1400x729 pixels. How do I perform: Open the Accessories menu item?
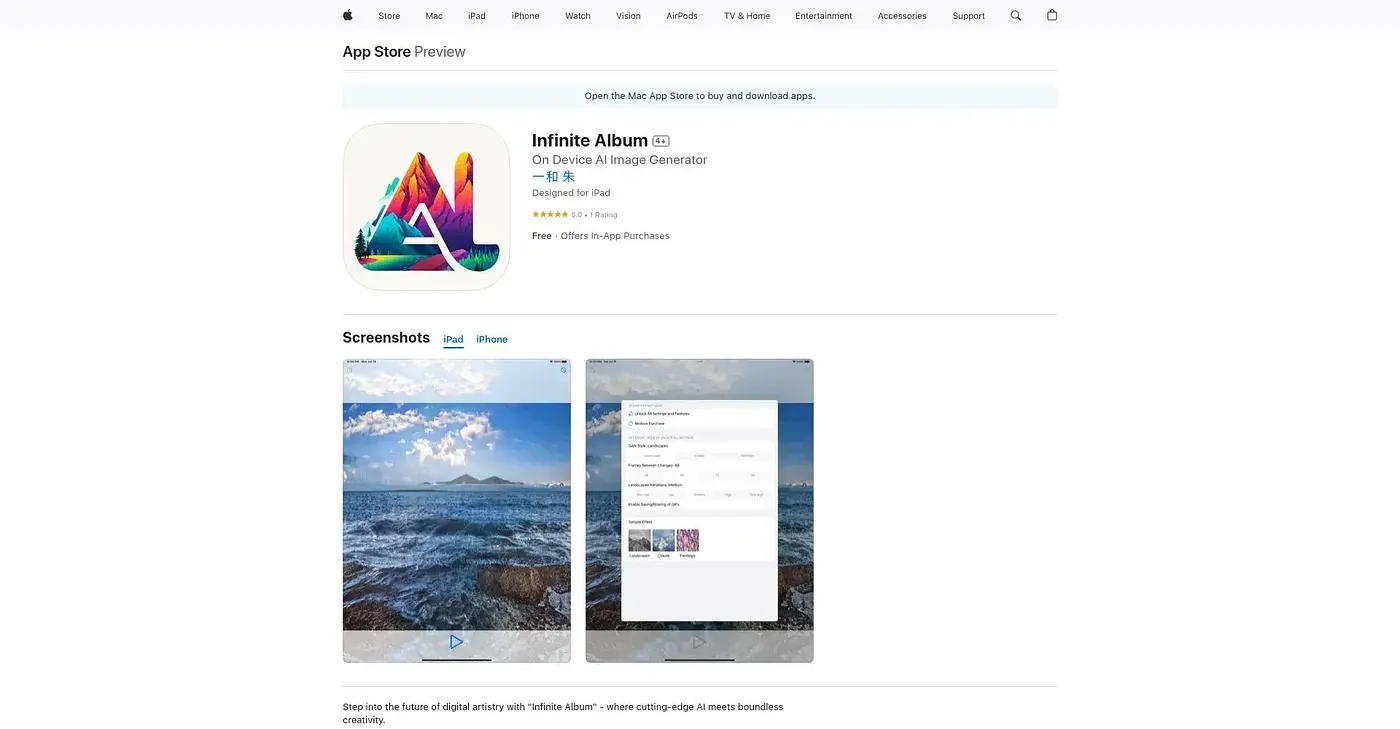tap(902, 16)
